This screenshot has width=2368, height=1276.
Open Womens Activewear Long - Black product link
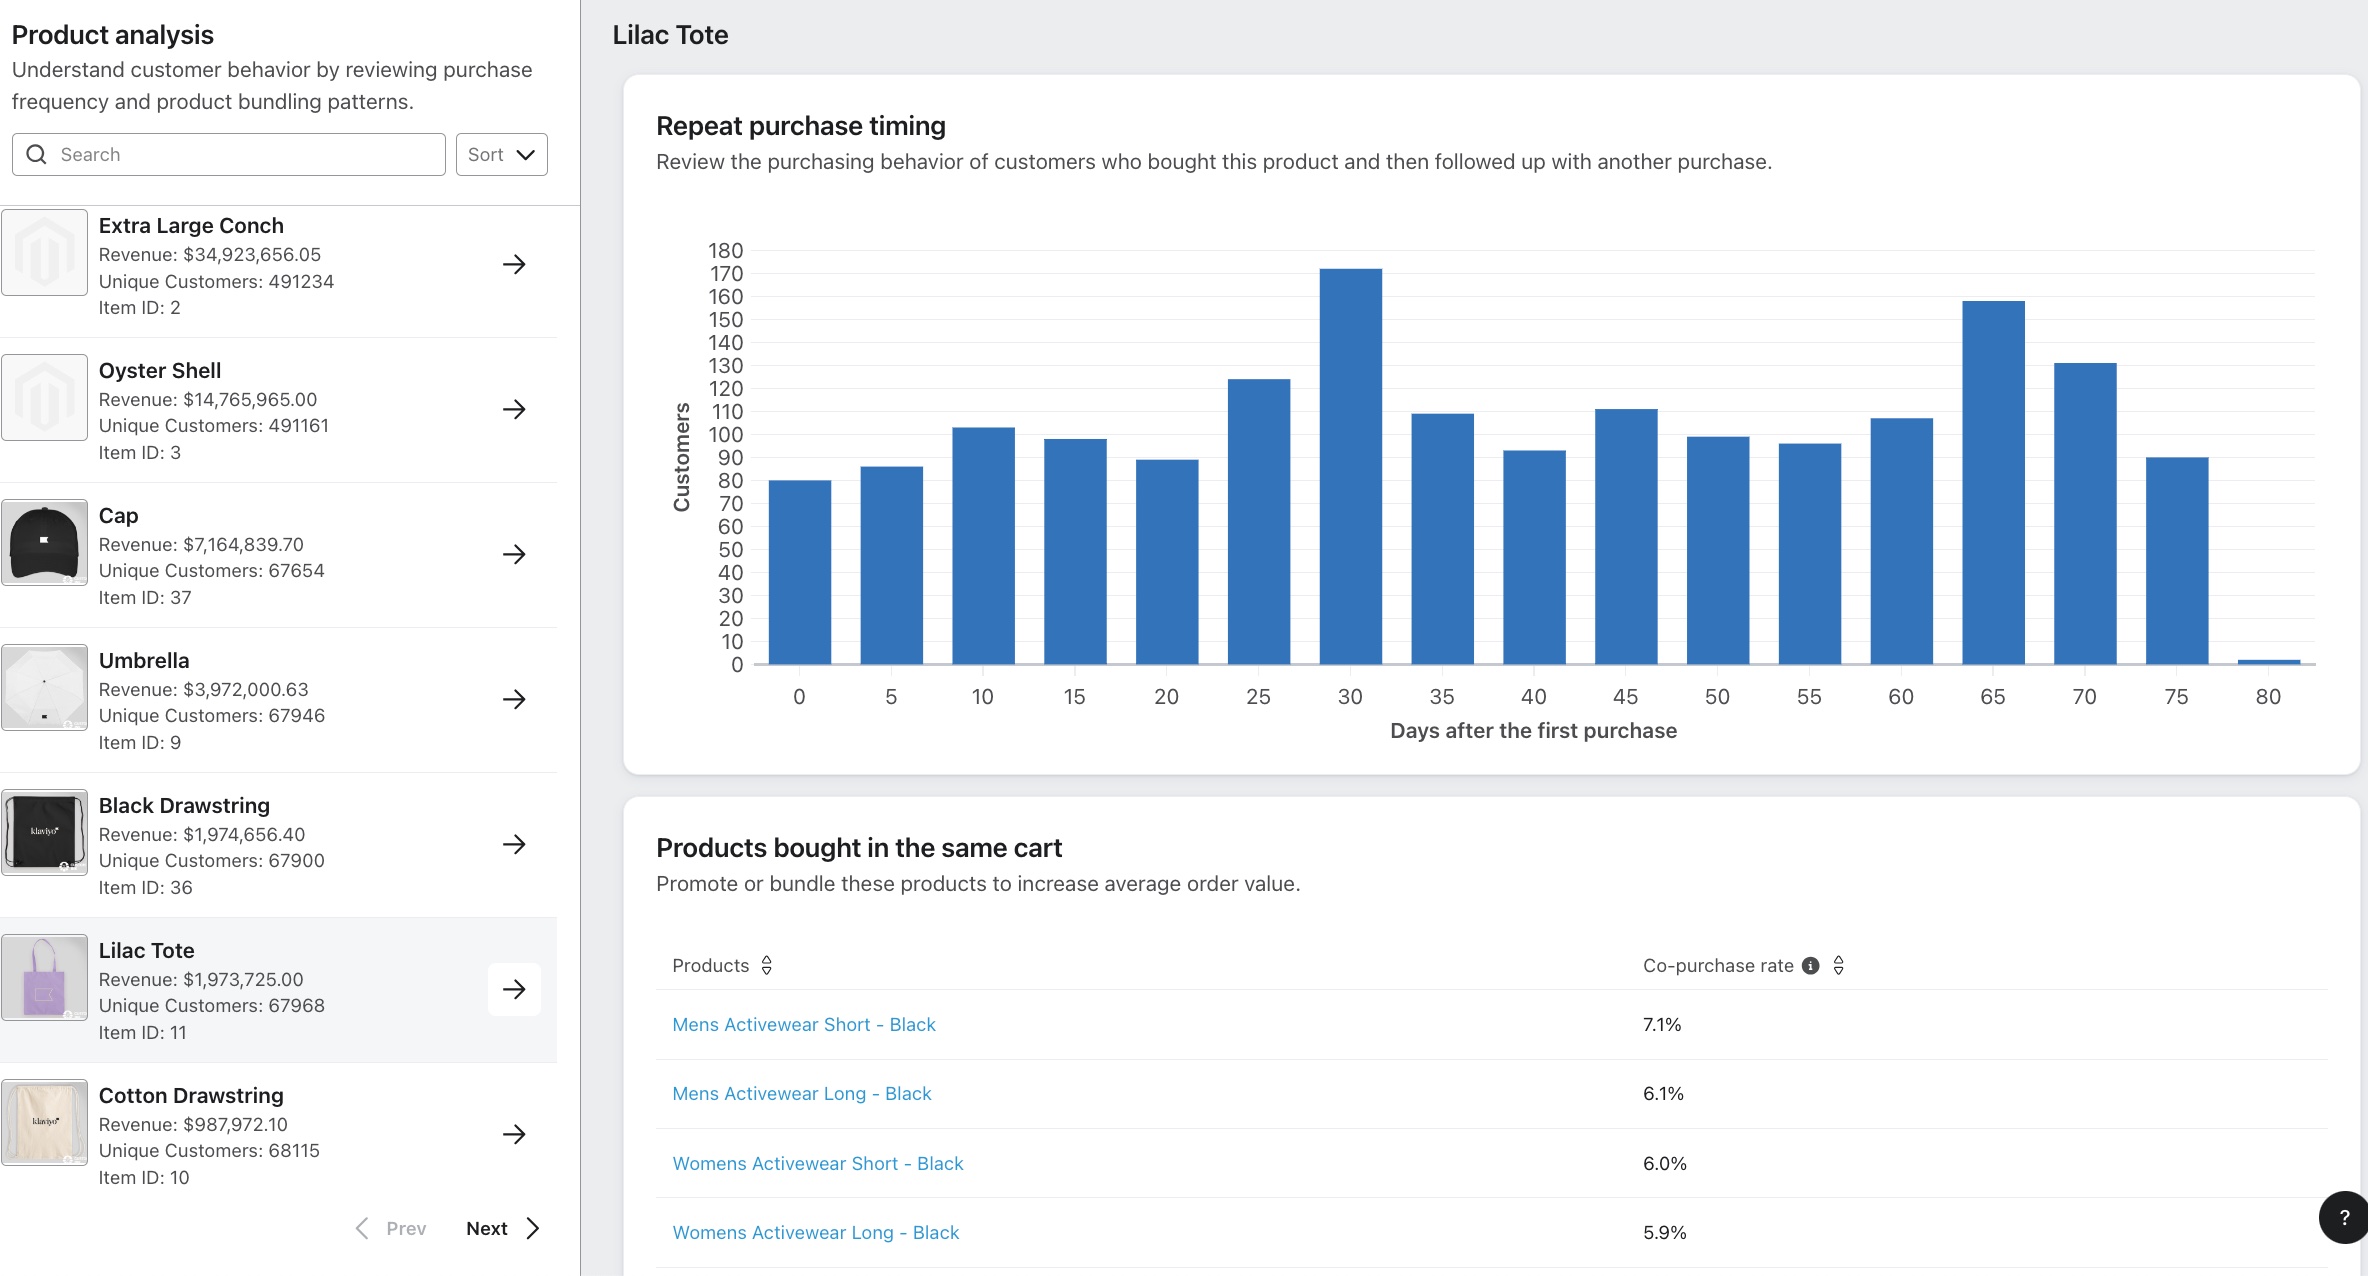coord(815,1232)
